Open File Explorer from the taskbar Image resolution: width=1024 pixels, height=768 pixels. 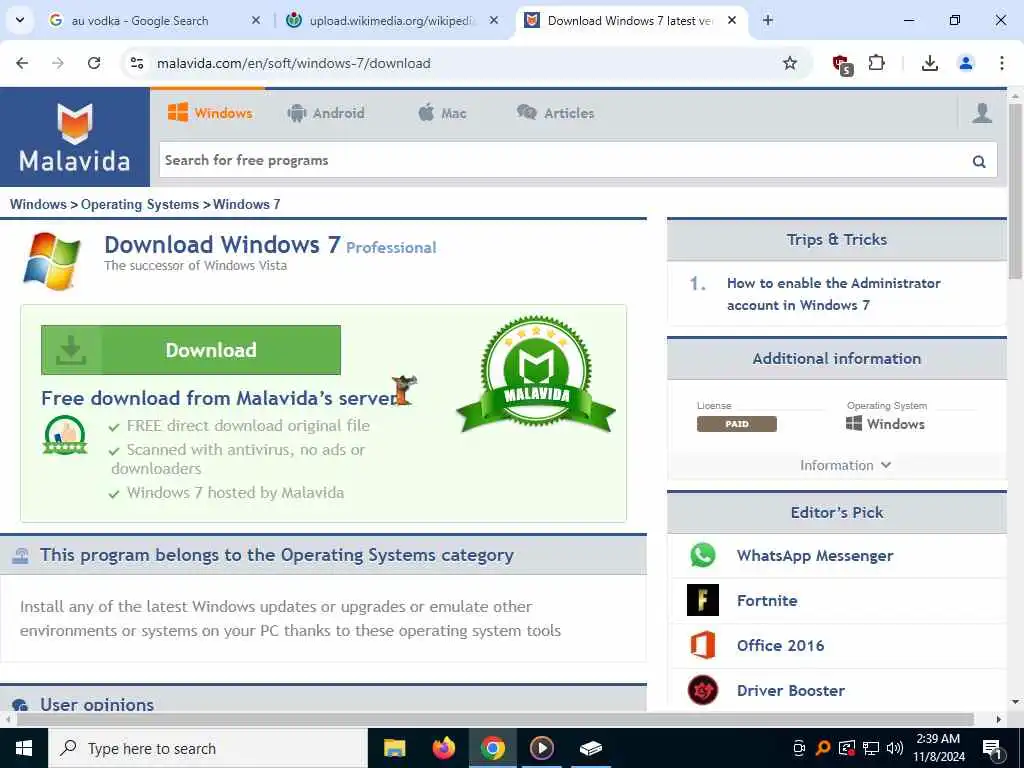pos(394,748)
